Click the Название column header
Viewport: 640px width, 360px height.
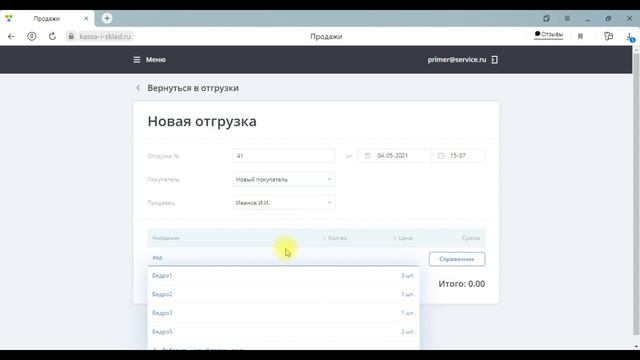pos(166,238)
